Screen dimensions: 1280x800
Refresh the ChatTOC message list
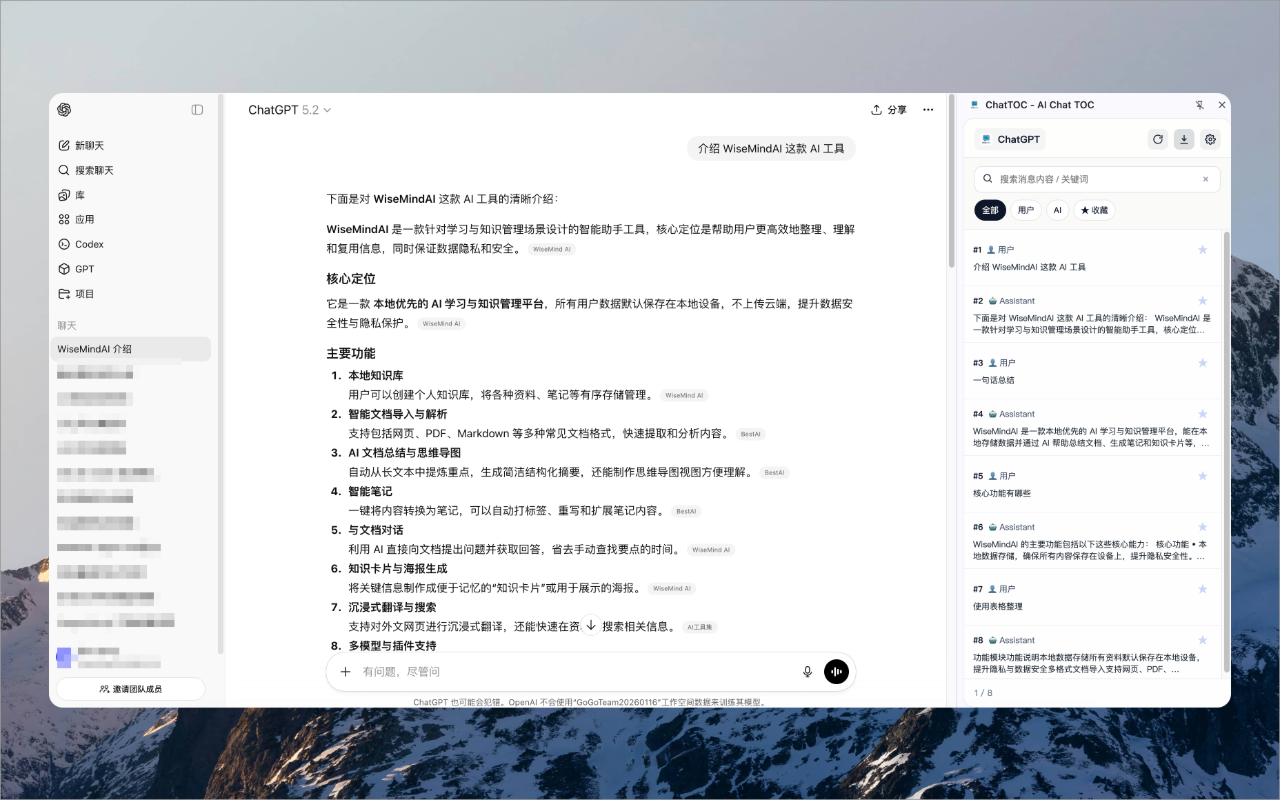pyautogui.click(x=1157, y=139)
